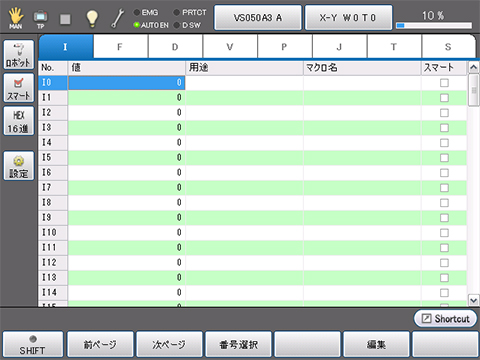Click the gray stop square icon
This screenshot has height=360, width=480.
pyautogui.click(x=65, y=19)
